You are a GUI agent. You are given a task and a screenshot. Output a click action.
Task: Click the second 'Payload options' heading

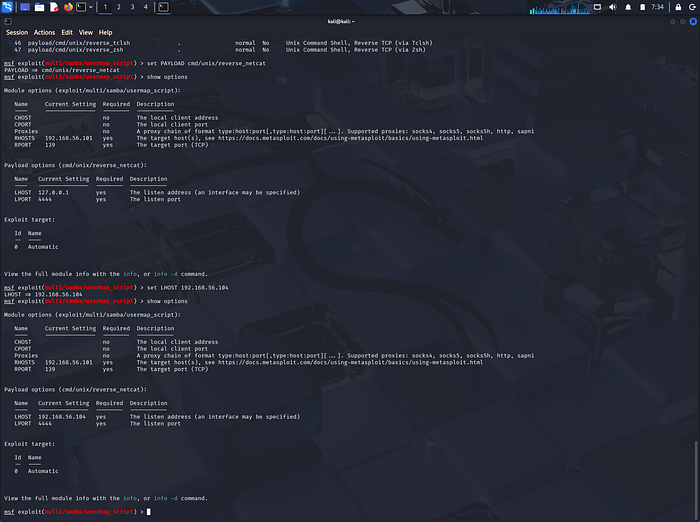(x=75, y=389)
